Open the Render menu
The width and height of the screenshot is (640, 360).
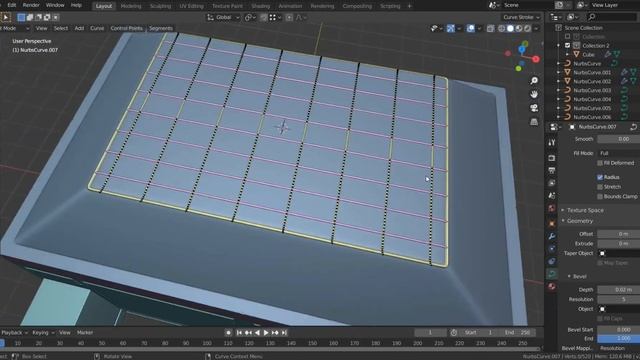(31, 5)
